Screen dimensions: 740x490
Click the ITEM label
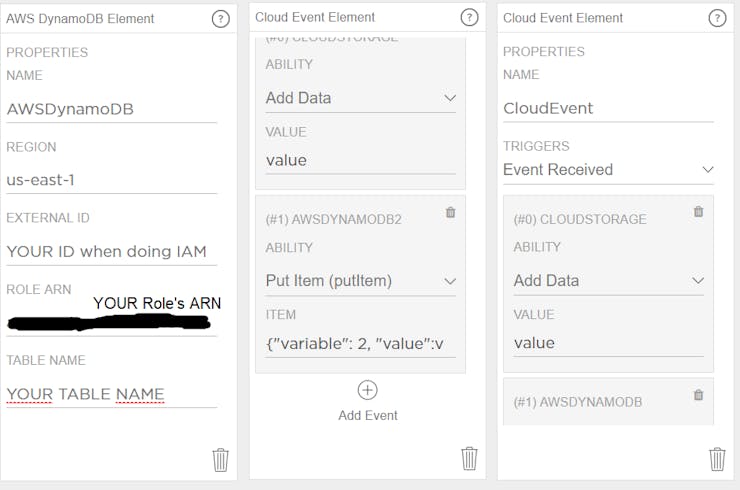(280, 315)
